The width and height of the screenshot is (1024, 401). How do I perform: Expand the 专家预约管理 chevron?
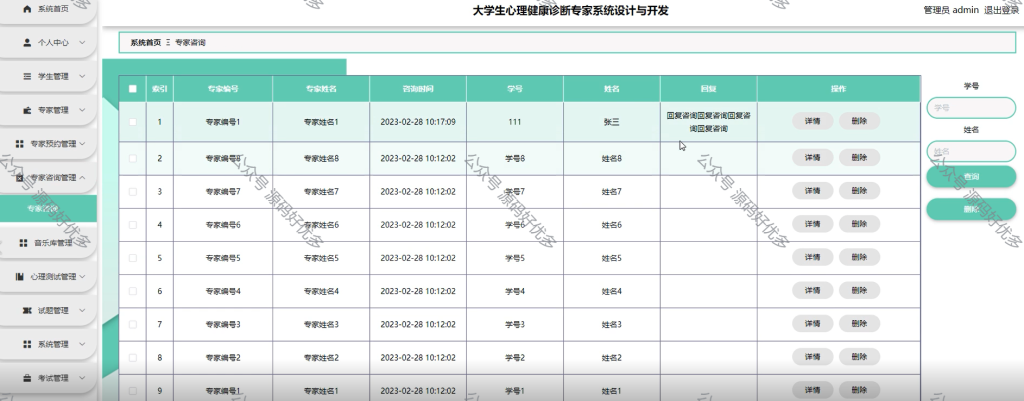click(x=82, y=144)
